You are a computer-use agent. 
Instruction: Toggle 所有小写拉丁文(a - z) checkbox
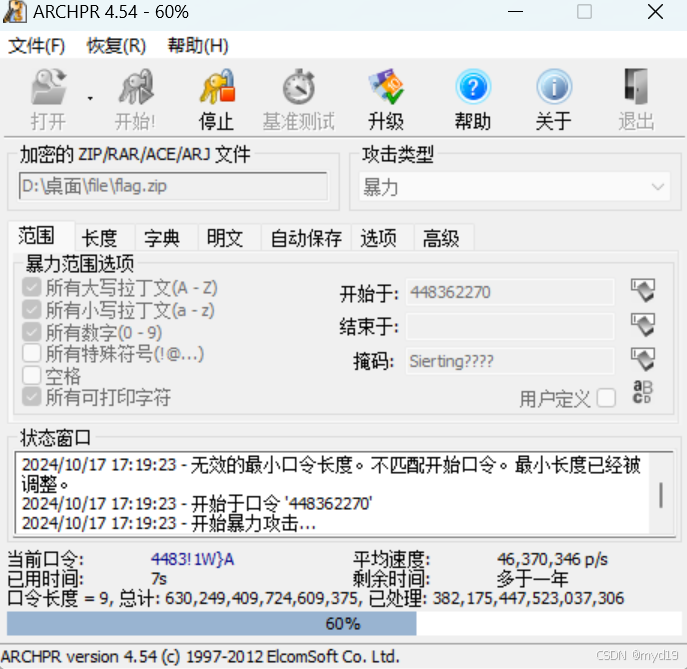point(32,310)
